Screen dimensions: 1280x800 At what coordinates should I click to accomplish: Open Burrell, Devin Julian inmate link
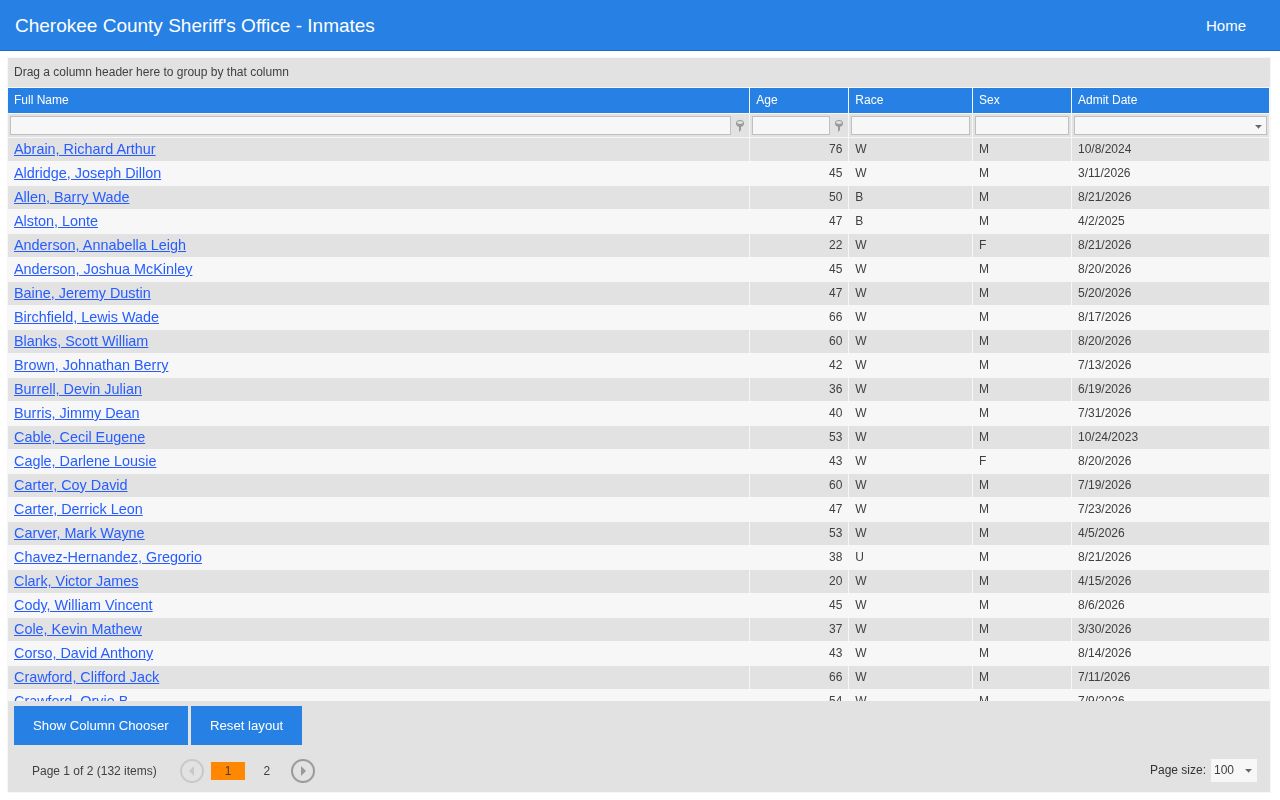pyautogui.click(x=78, y=389)
